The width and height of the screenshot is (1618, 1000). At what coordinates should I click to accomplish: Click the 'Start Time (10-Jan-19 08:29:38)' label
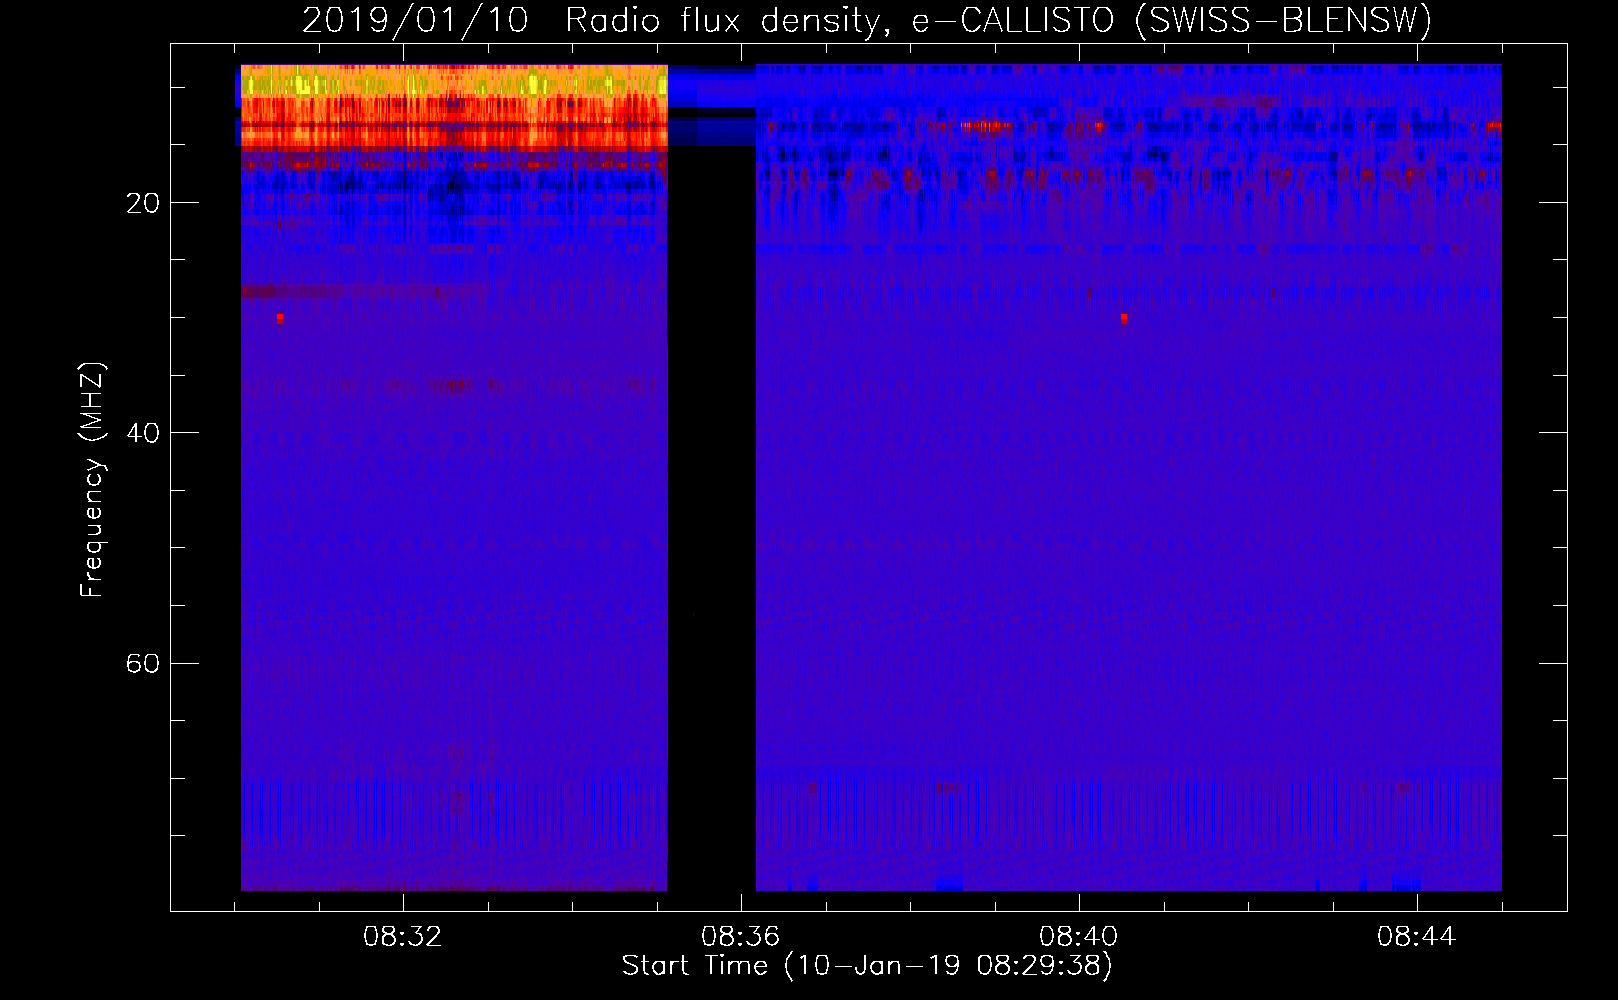[867, 966]
